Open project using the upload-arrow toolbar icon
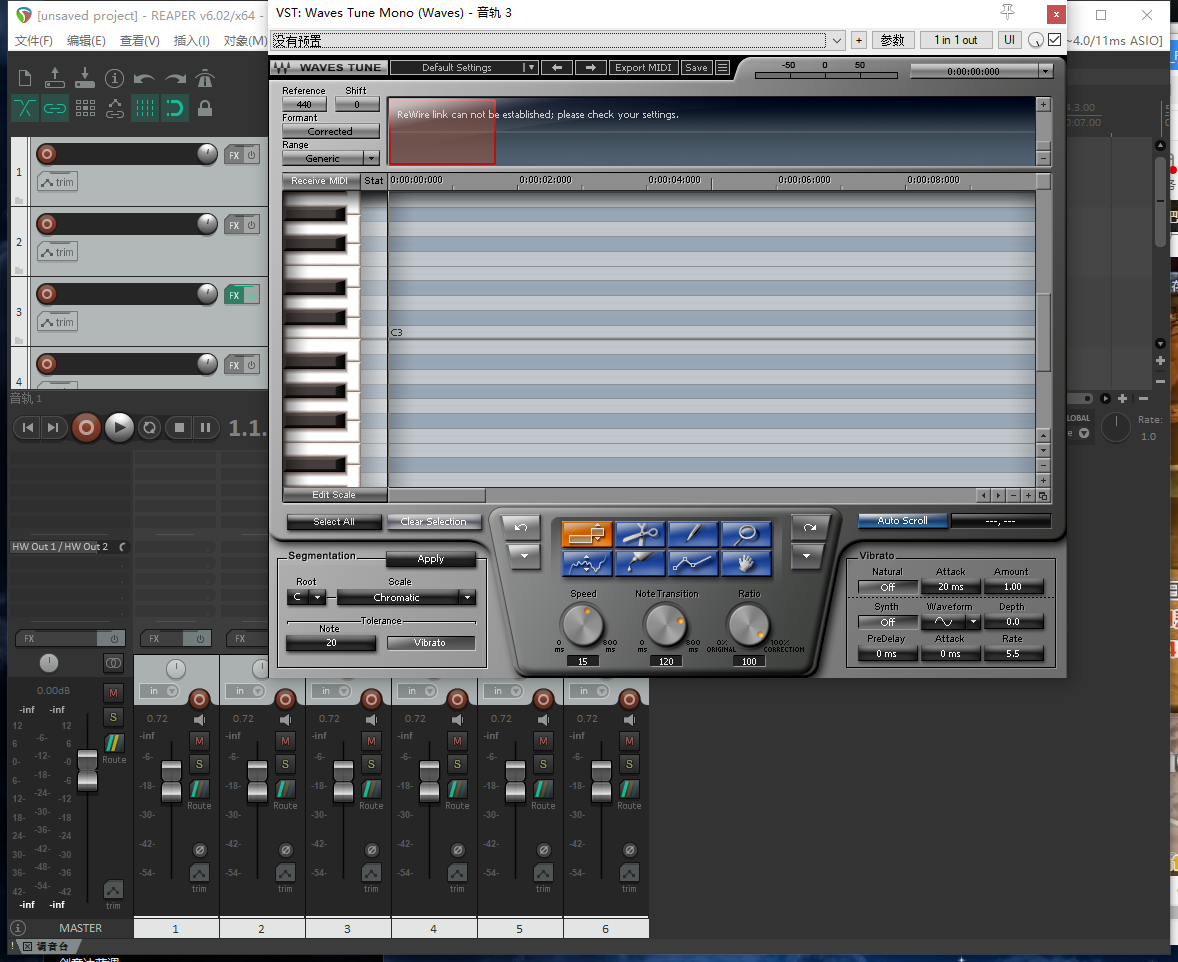 (x=55, y=78)
